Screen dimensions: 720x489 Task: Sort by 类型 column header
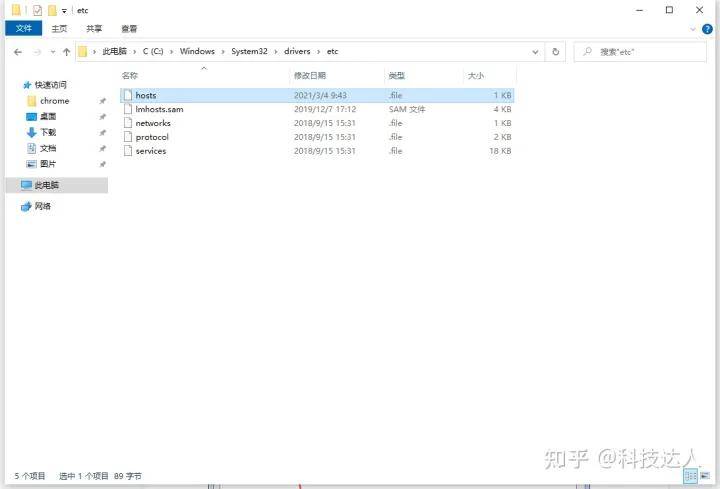(397, 75)
